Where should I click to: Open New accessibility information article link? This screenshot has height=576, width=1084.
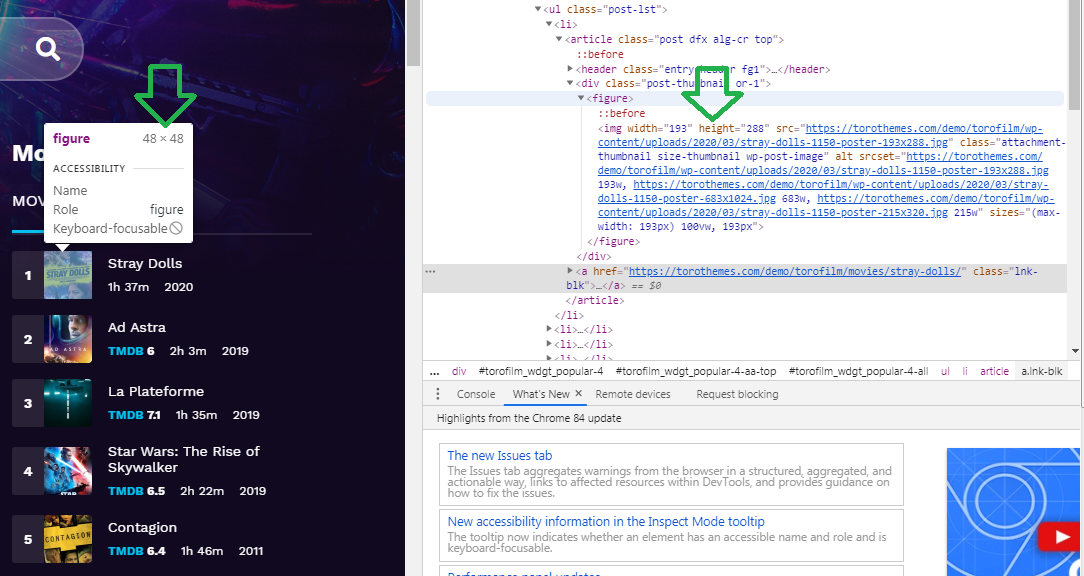tap(606, 521)
